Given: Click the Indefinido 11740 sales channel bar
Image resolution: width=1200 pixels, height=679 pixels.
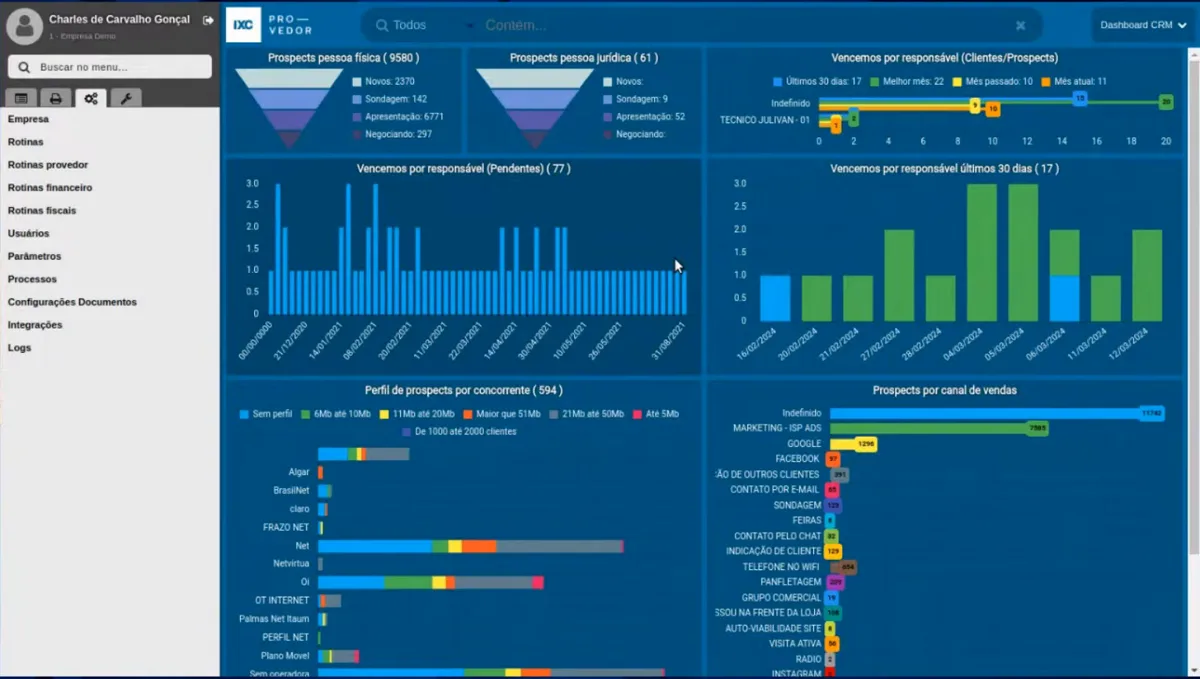Looking at the screenshot, I should click(x=996, y=413).
